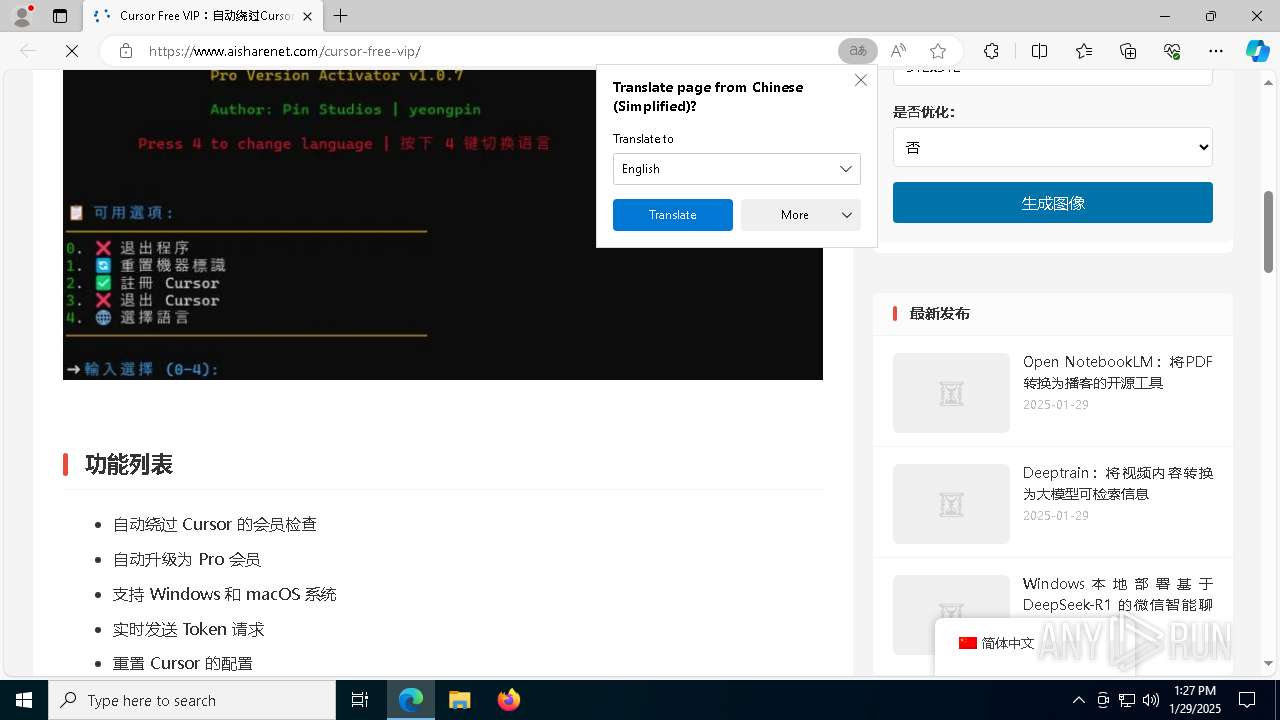The image size is (1280, 720).
Task: Click the blue Translate button
Action: pos(673,215)
